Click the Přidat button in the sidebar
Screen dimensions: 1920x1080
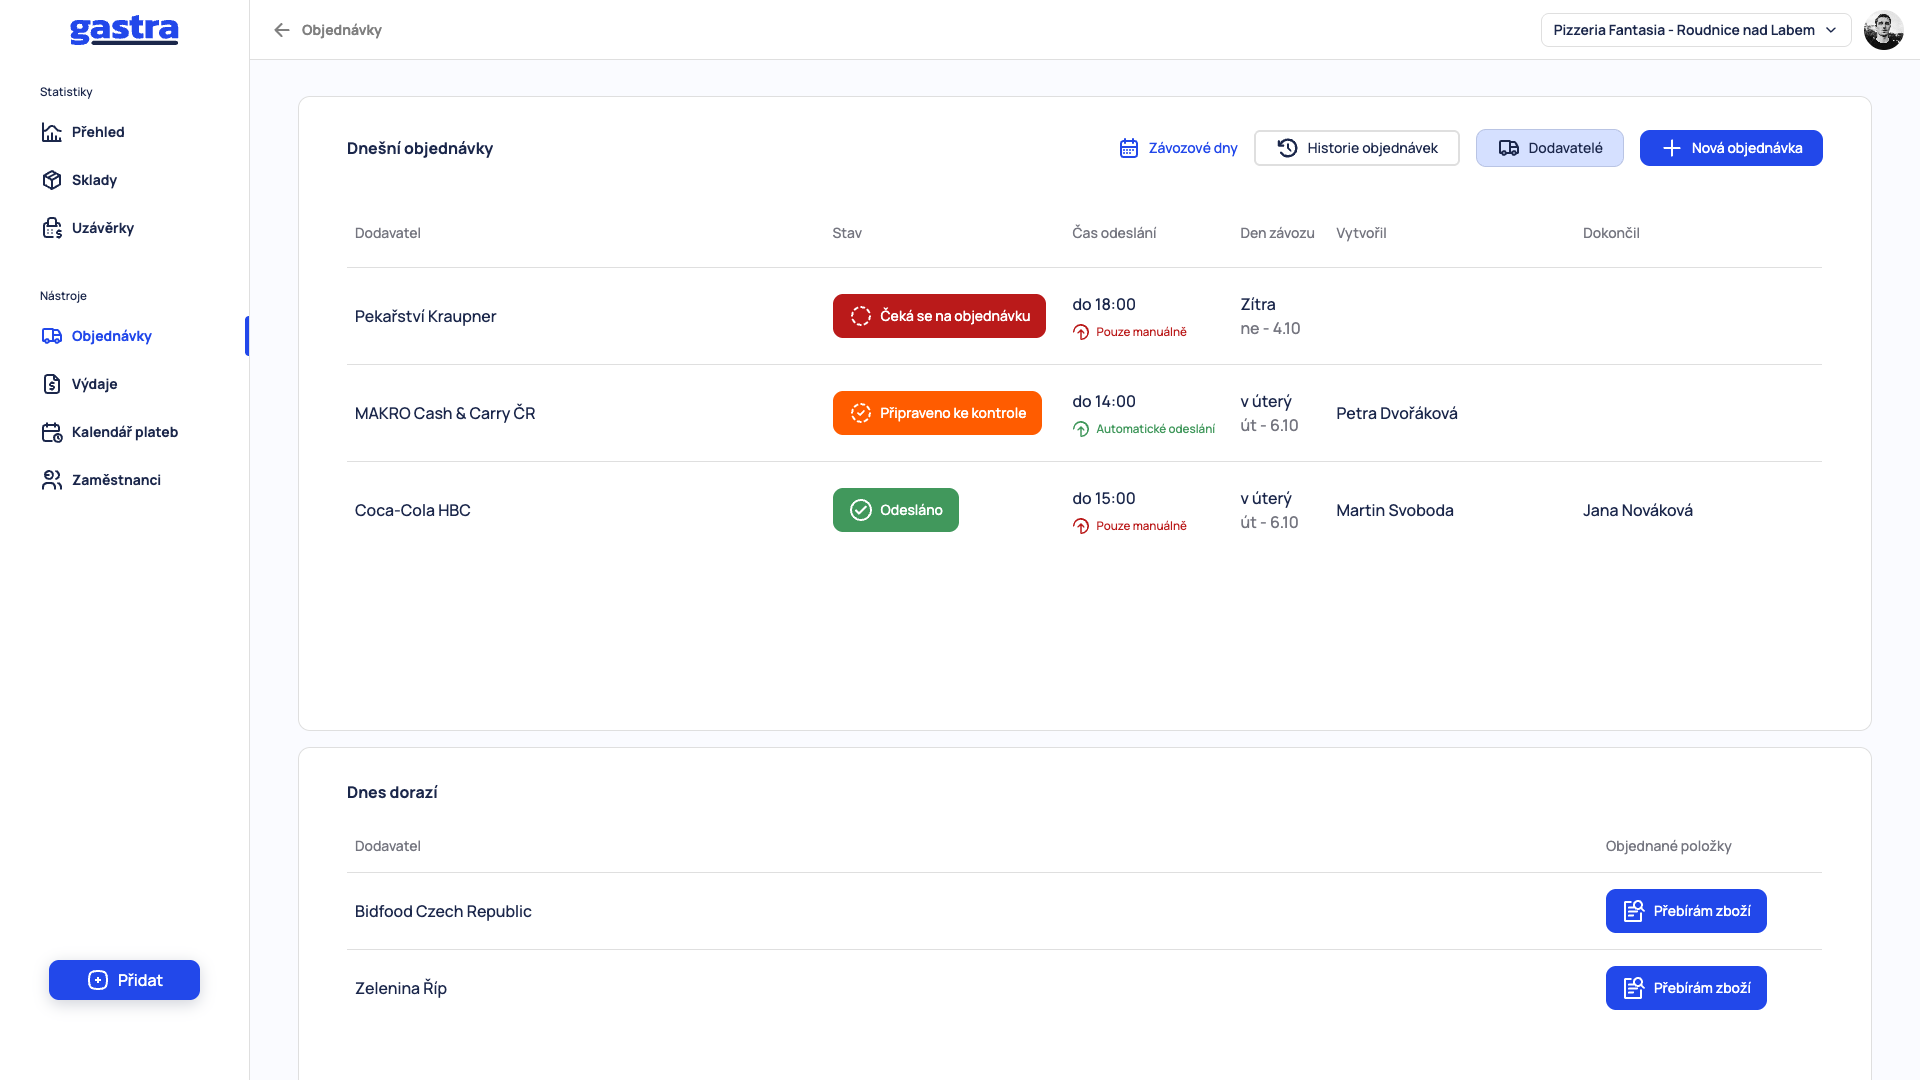click(124, 980)
